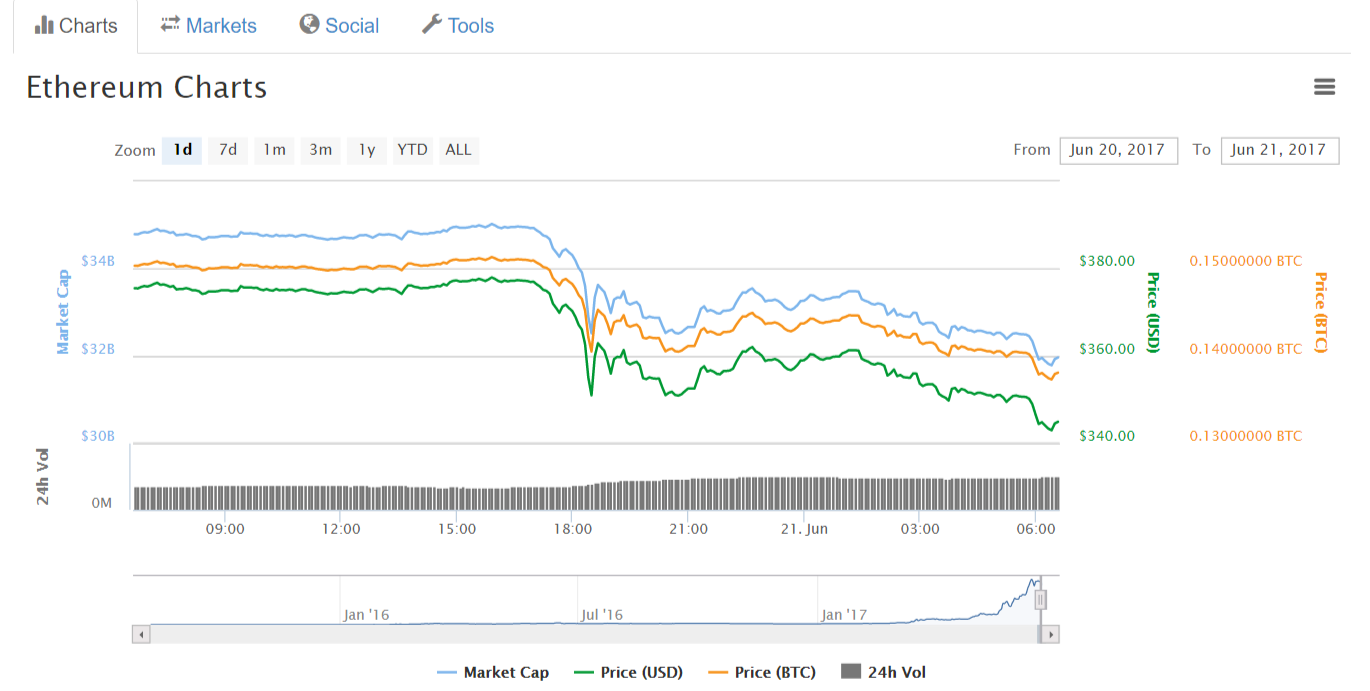Hide the 24h Vol legend series
Viewport: 1370px width, 691px height.
[884, 672]
